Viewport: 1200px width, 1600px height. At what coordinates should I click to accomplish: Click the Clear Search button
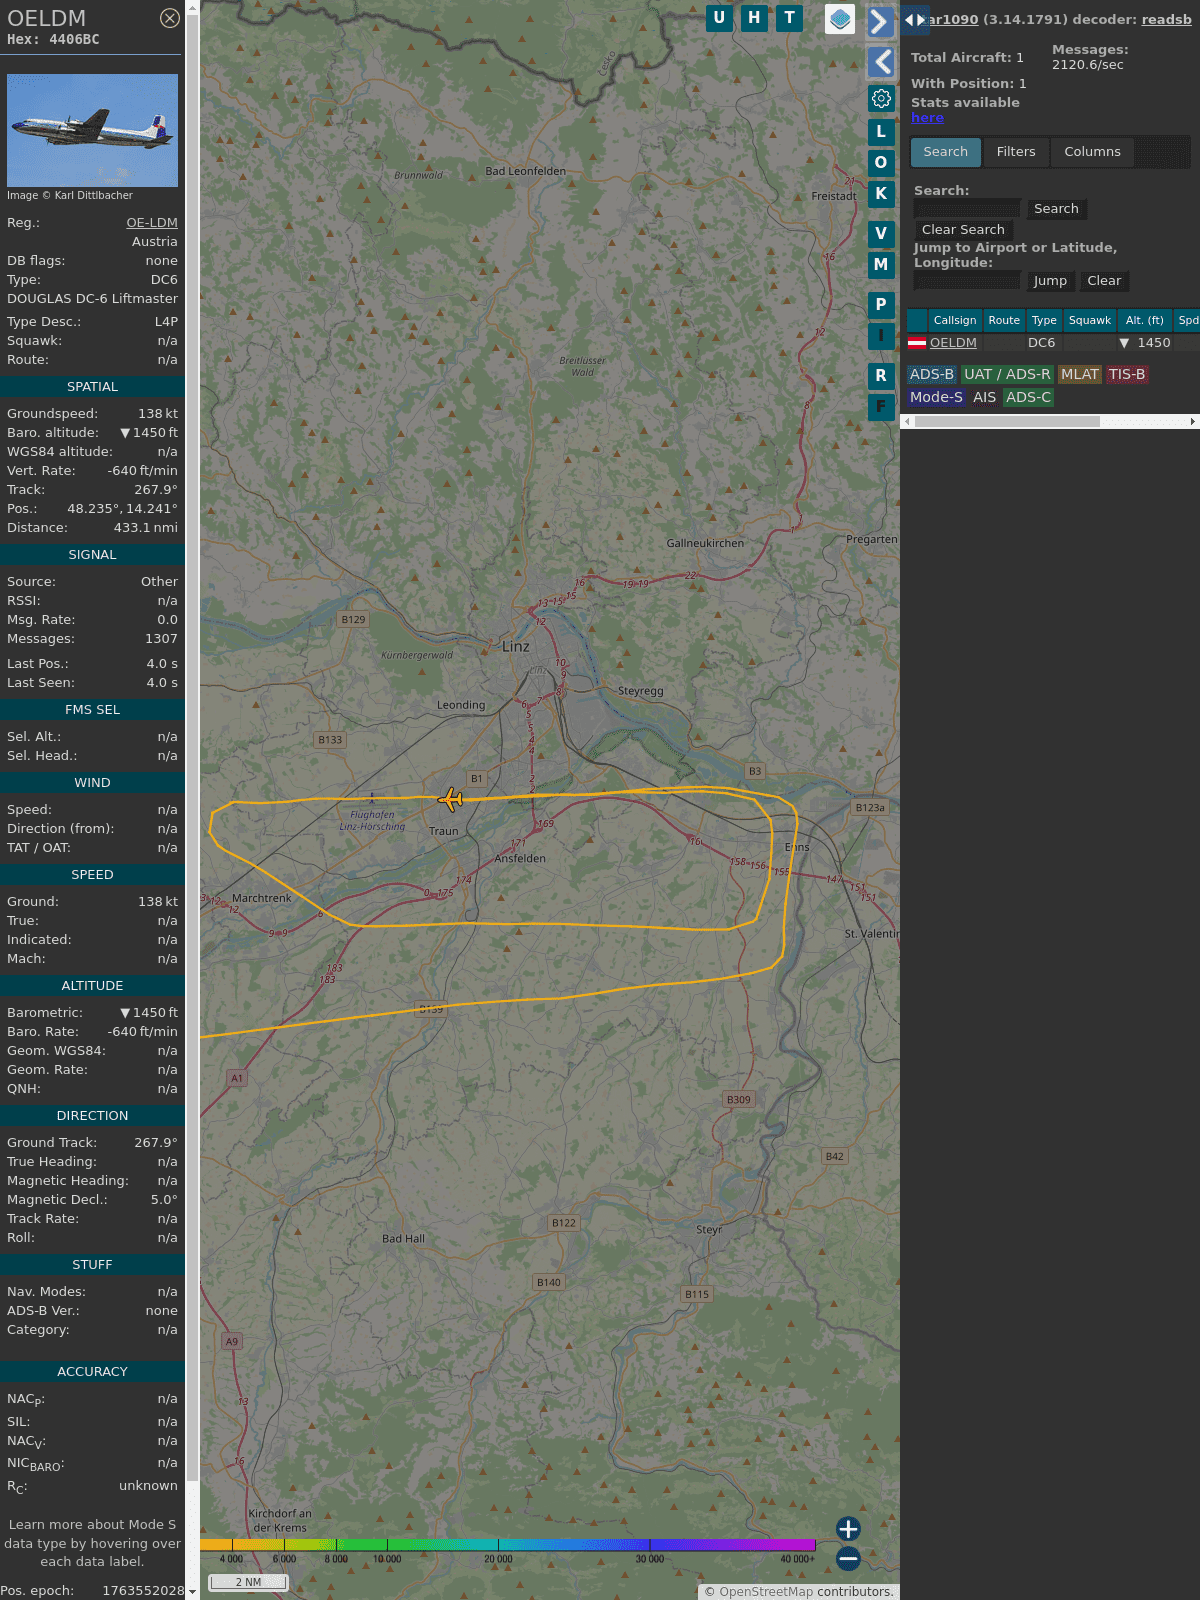pyautogui.click(x=963, y=230)
